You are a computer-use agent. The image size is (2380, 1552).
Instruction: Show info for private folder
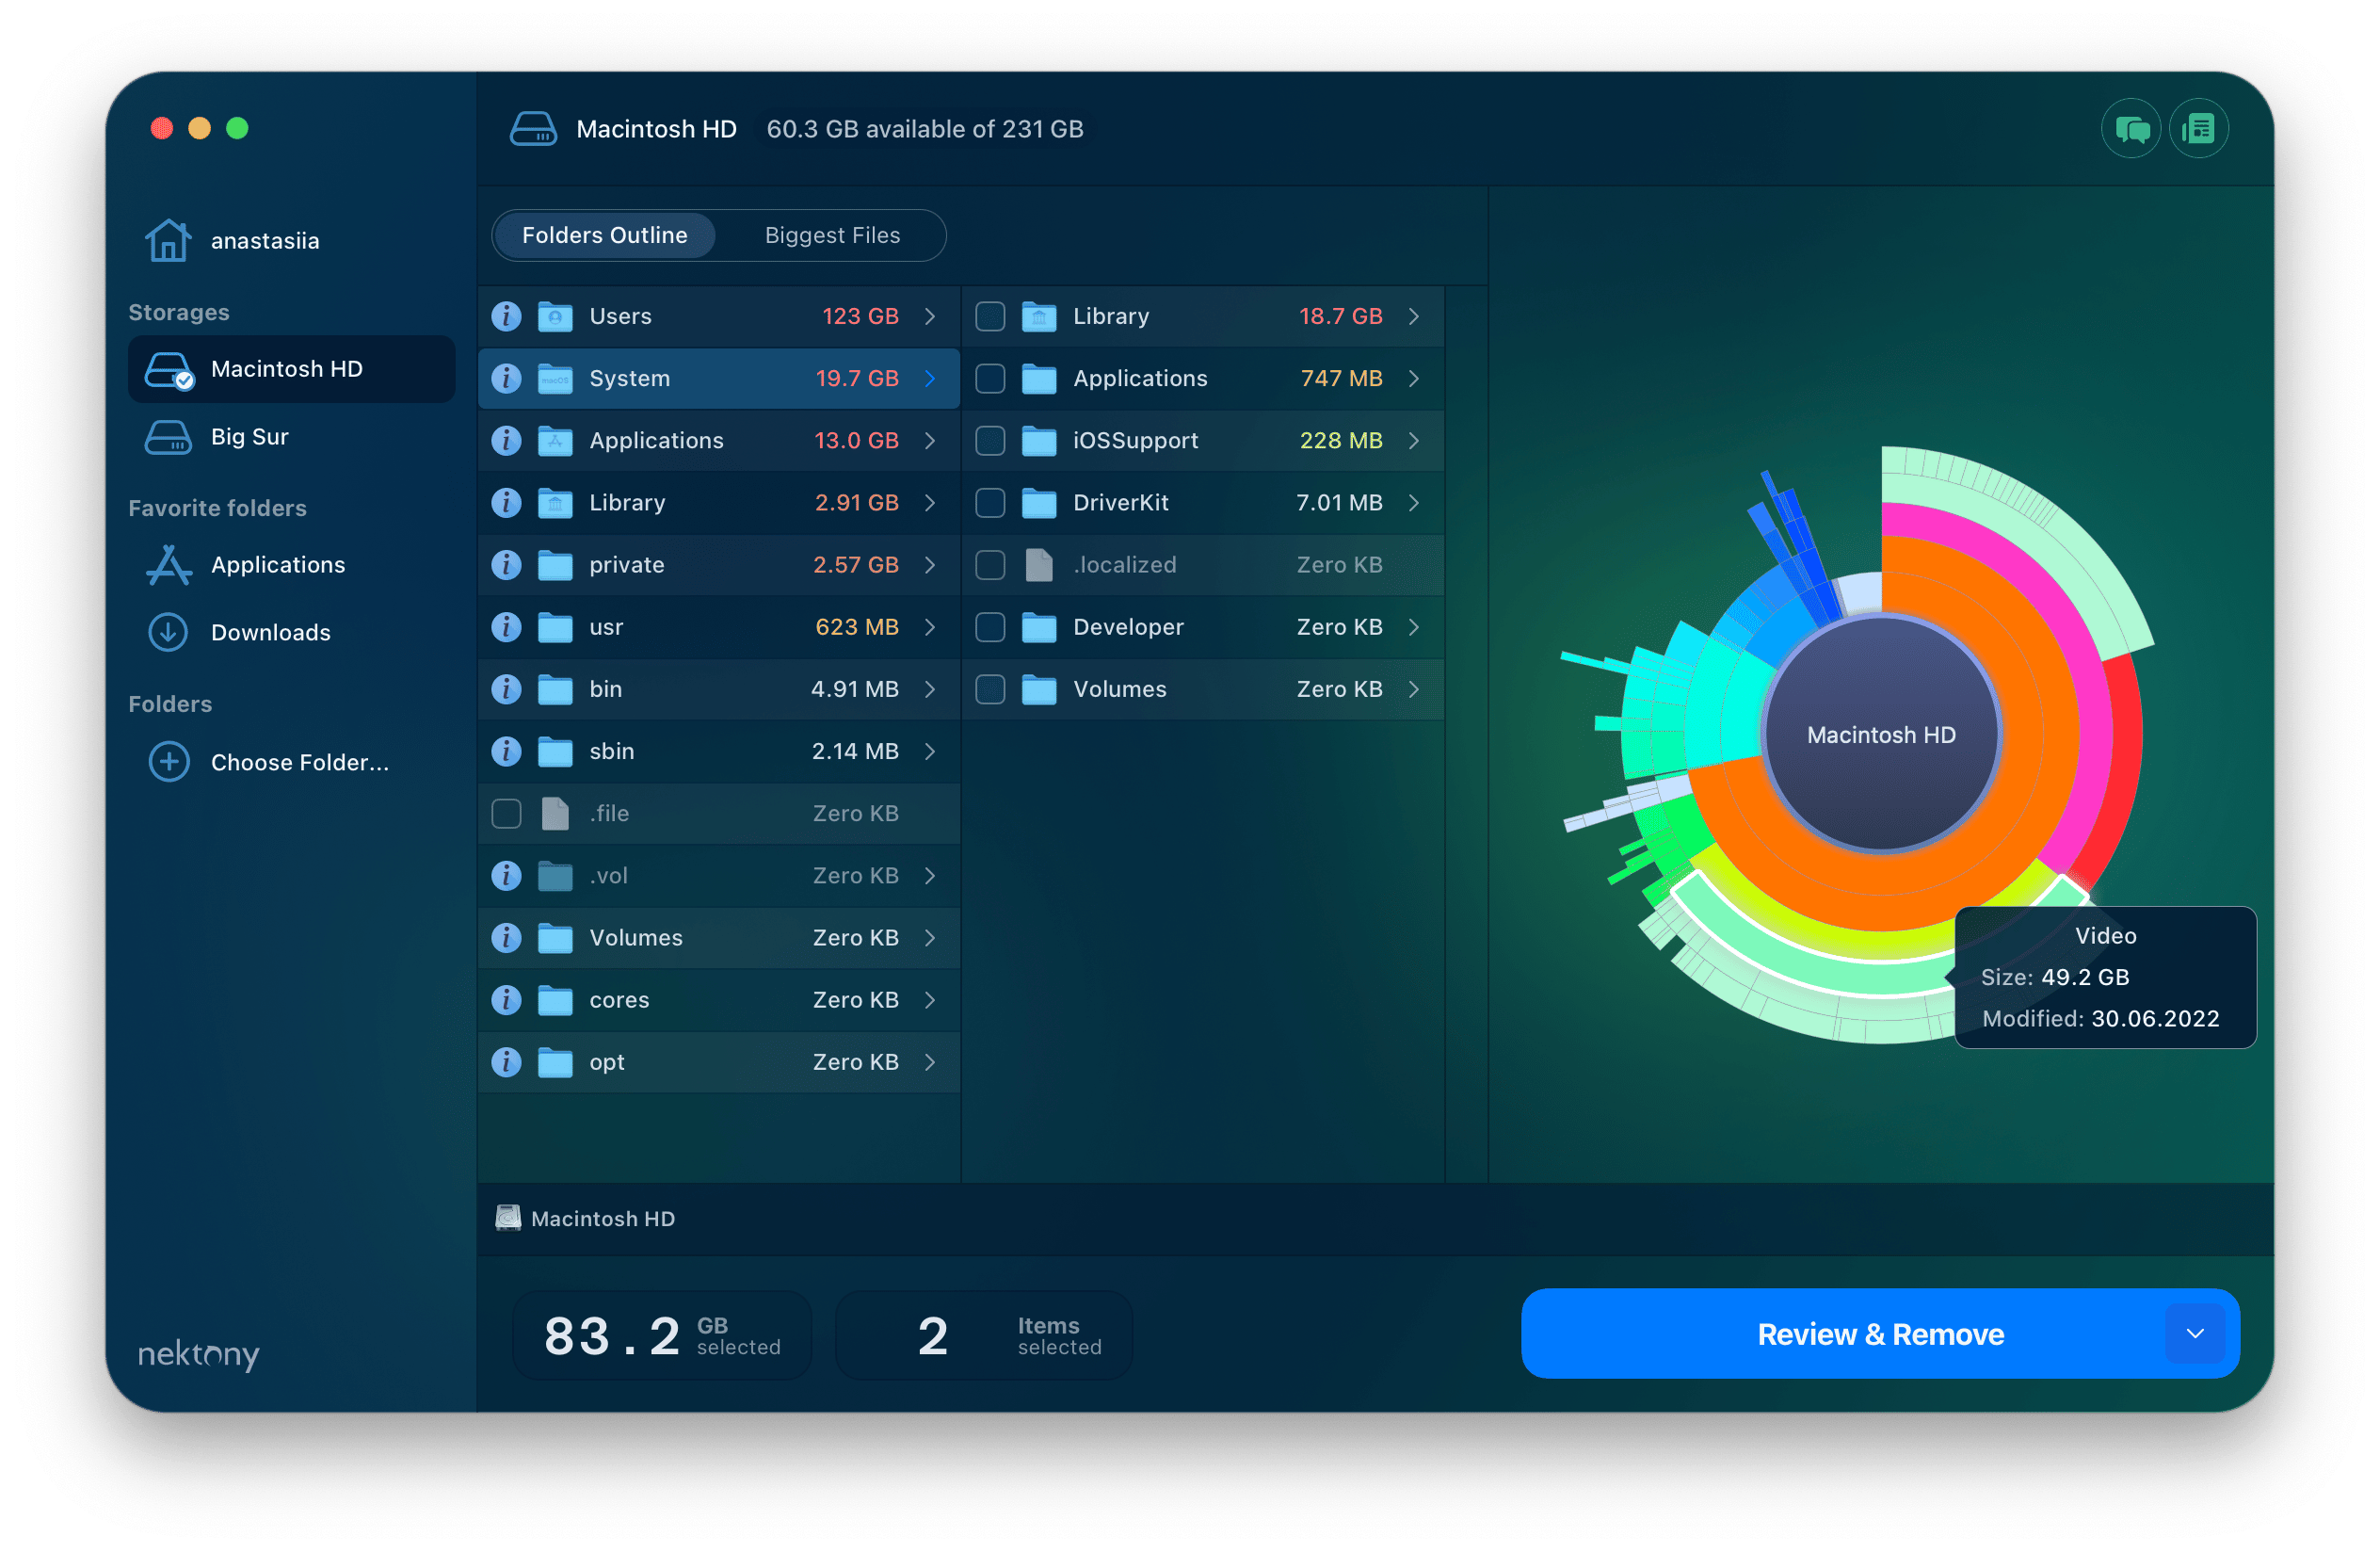click(x=506, y=565)
